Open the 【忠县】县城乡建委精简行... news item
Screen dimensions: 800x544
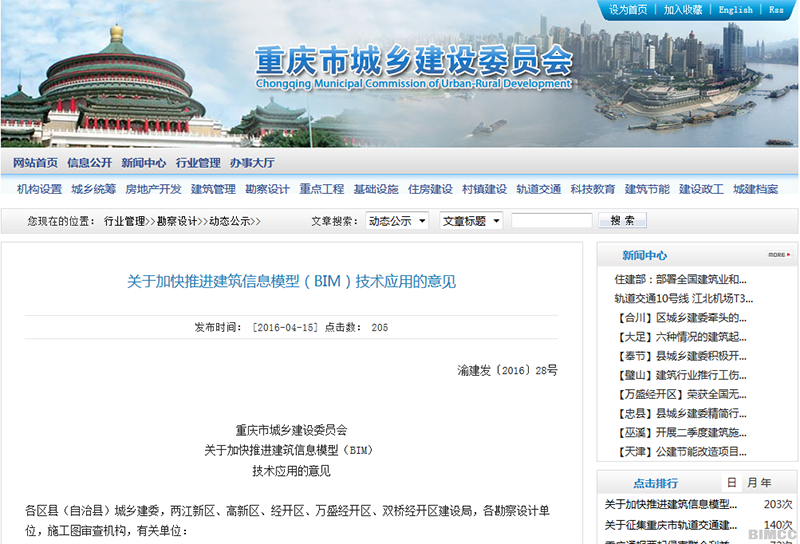tap(680, 413)
